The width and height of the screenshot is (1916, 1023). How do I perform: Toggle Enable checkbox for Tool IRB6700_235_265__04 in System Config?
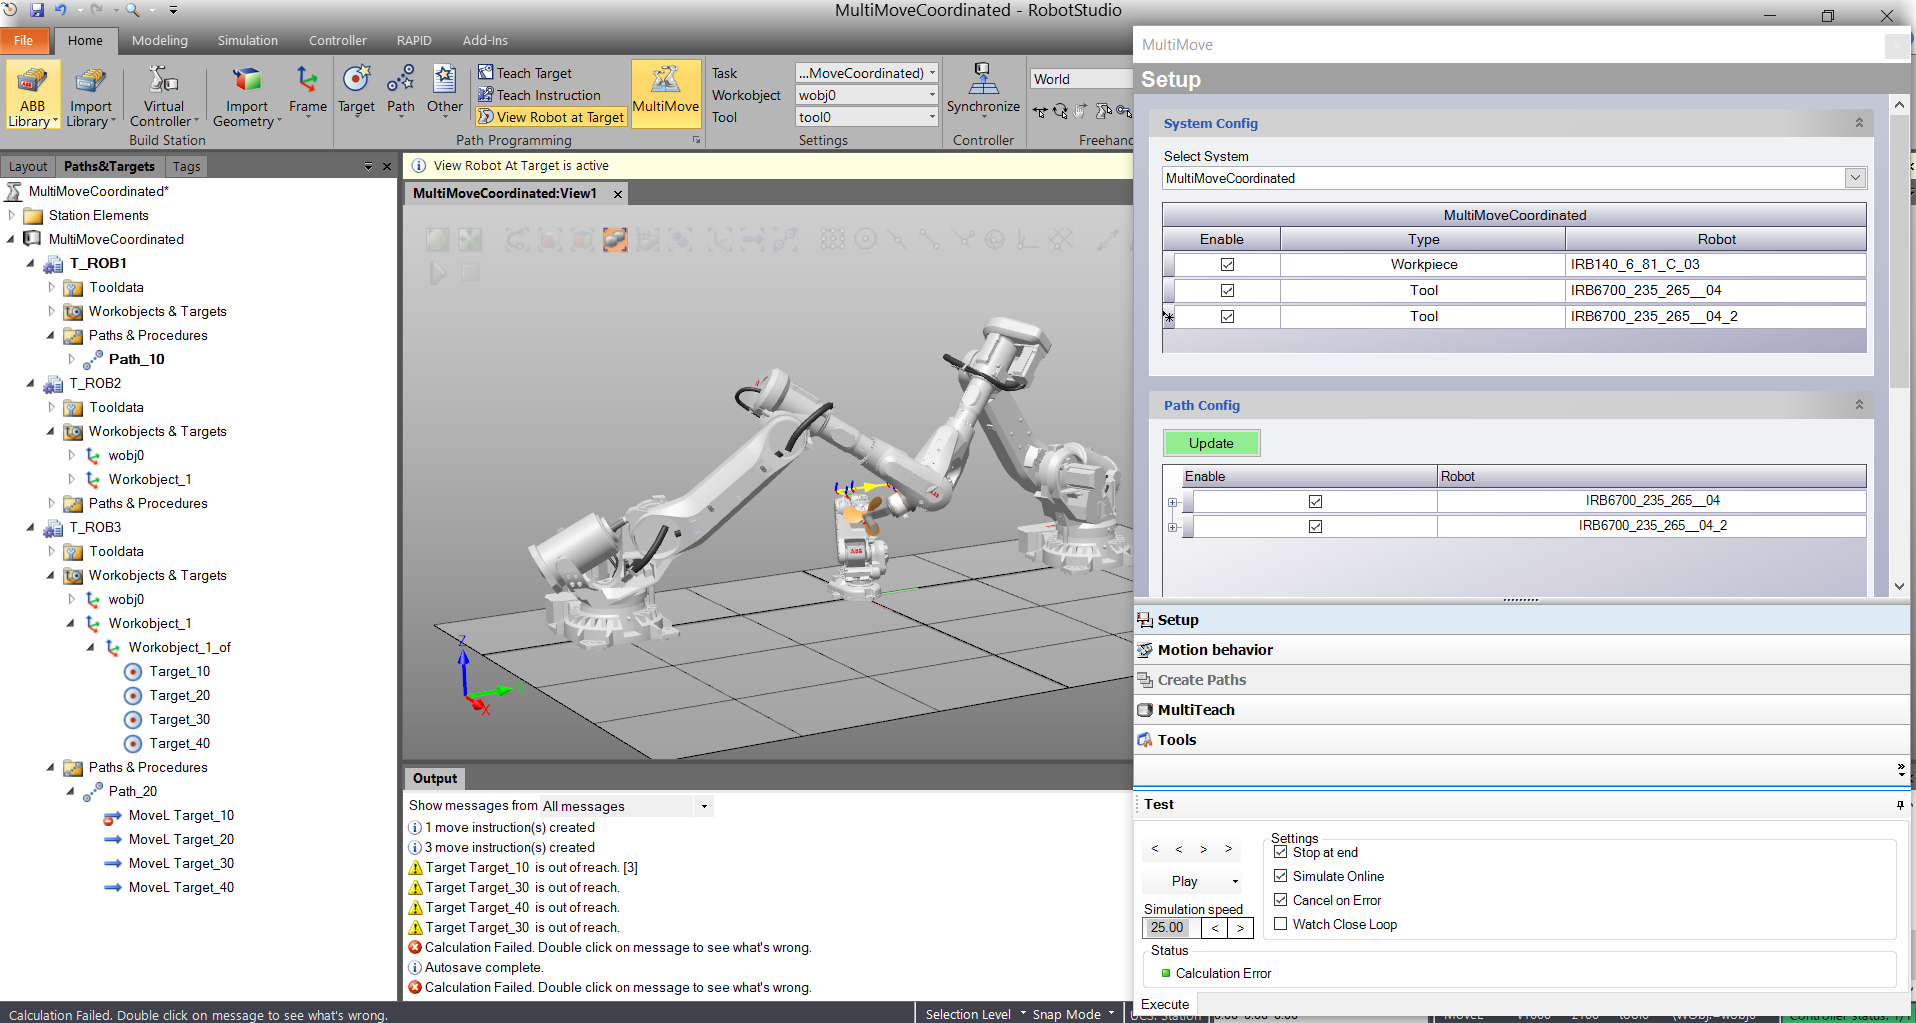pos(1227,291)
